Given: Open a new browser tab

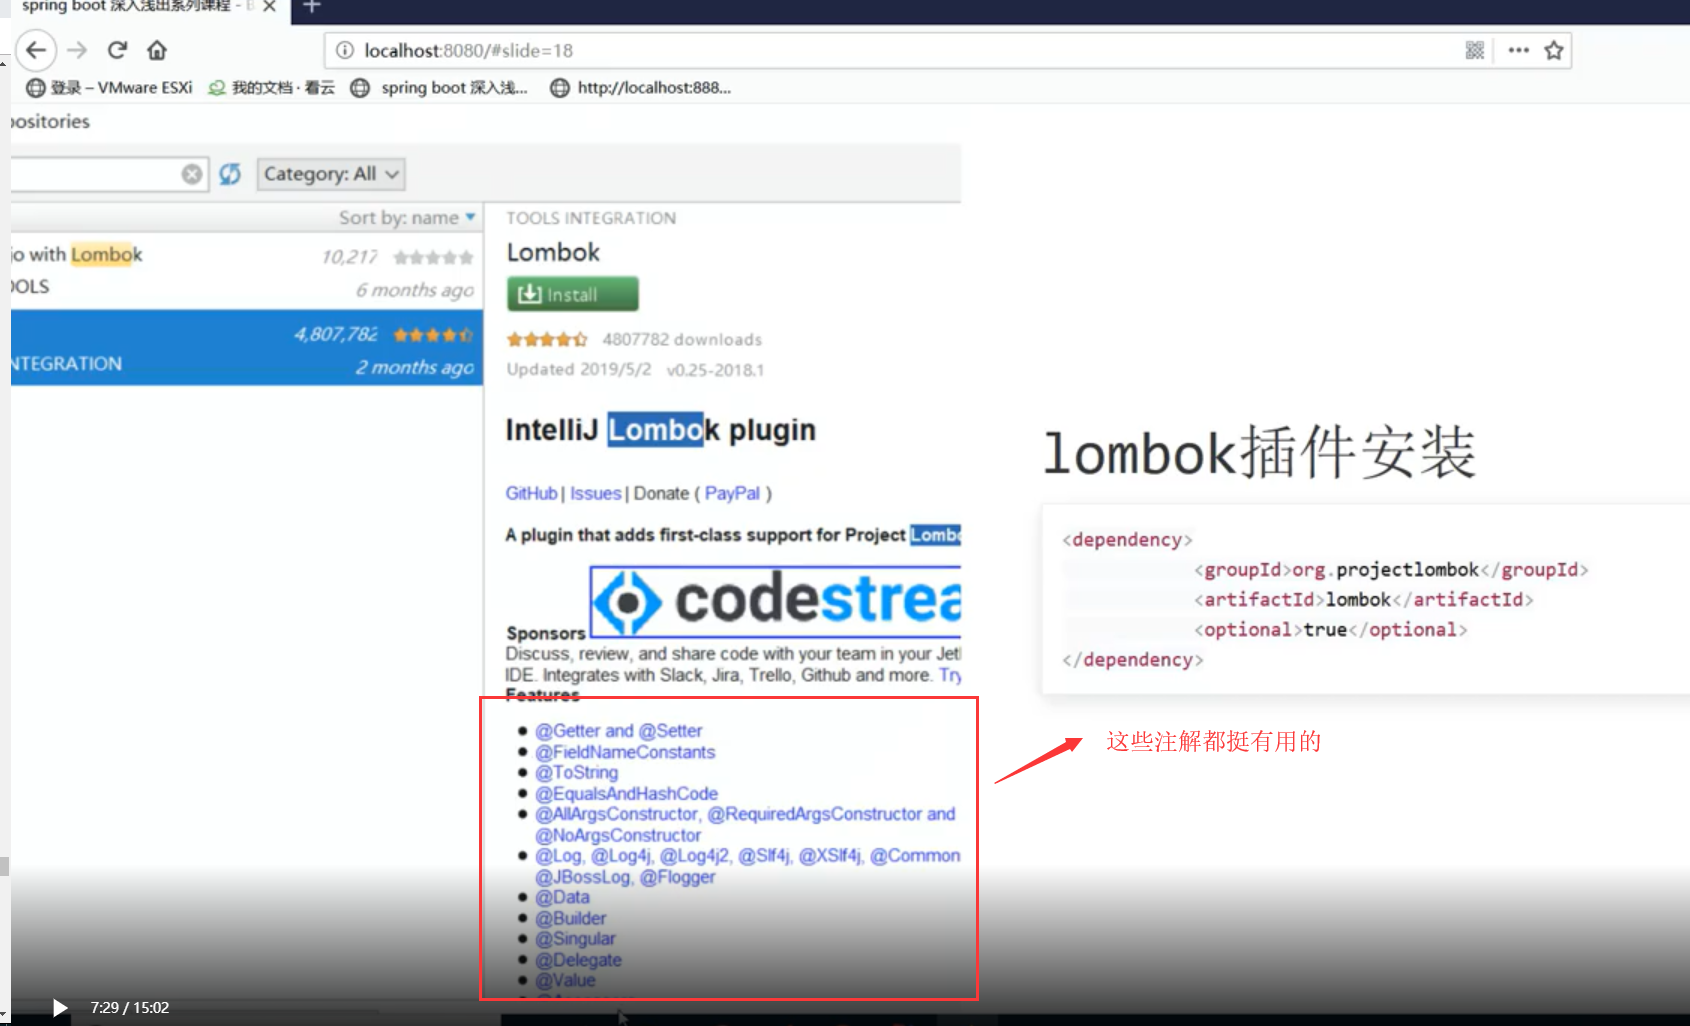Looking at the screenshot, I should coord(311,6).
